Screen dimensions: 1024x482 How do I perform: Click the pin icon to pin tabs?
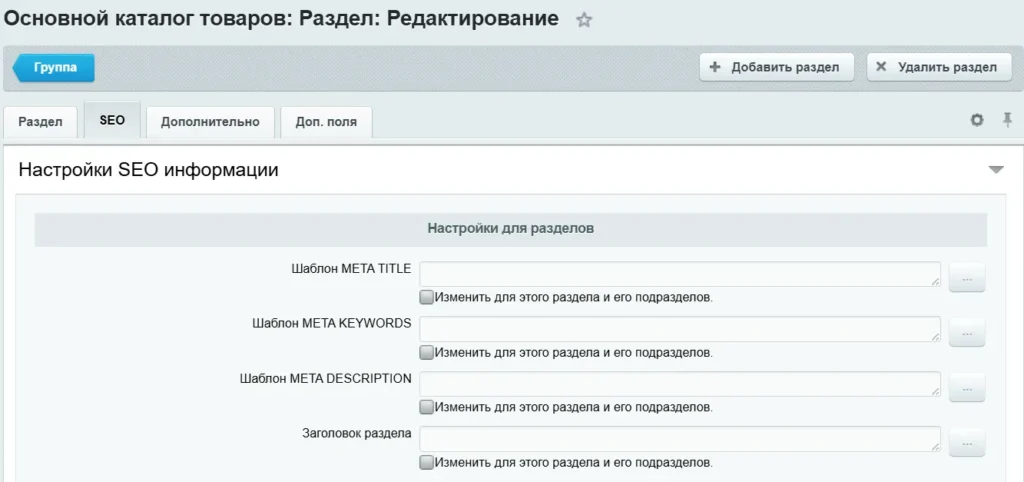point(1007,120)
